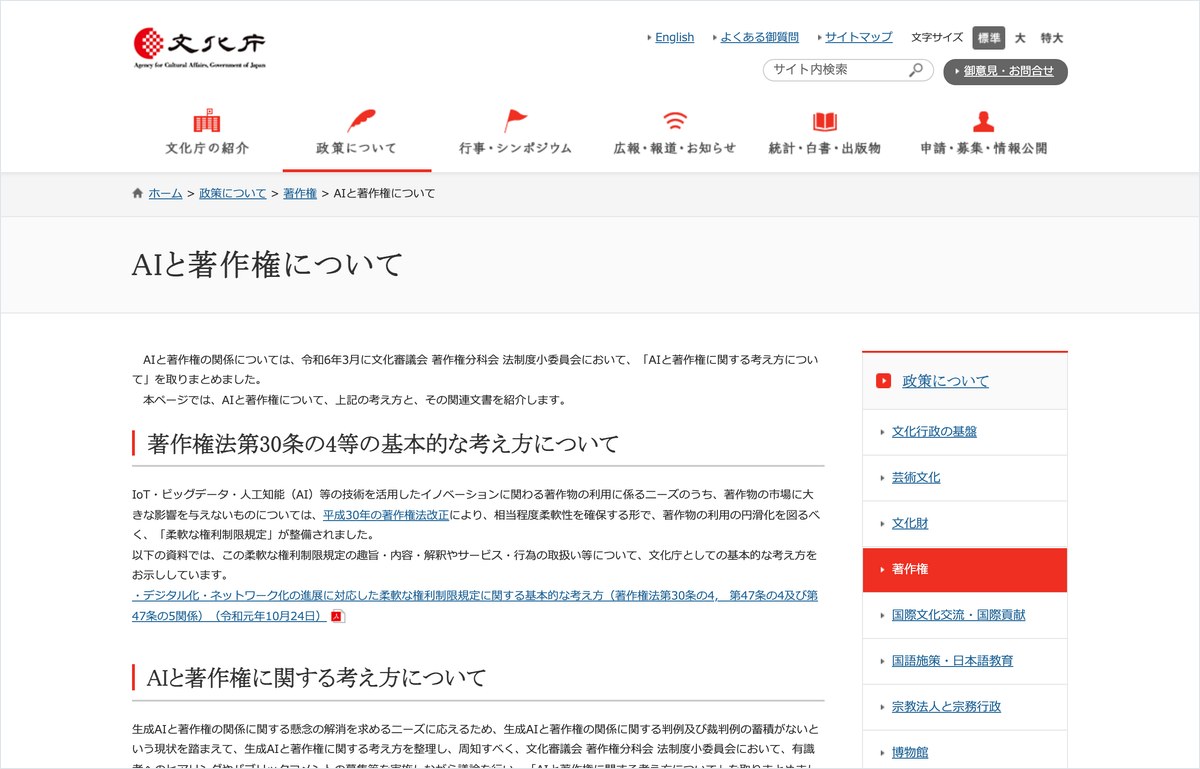
Task: Click the building icon above 文化庁の紹介
Action: pos(207,121)
